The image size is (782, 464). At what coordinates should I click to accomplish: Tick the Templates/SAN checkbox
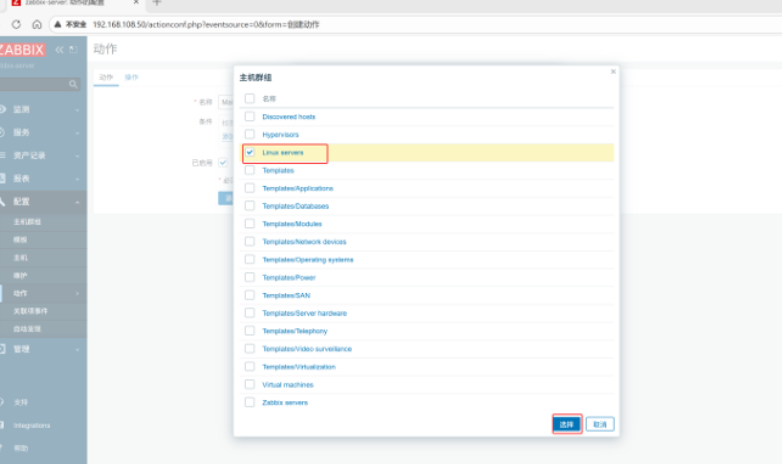coord(250,295)
